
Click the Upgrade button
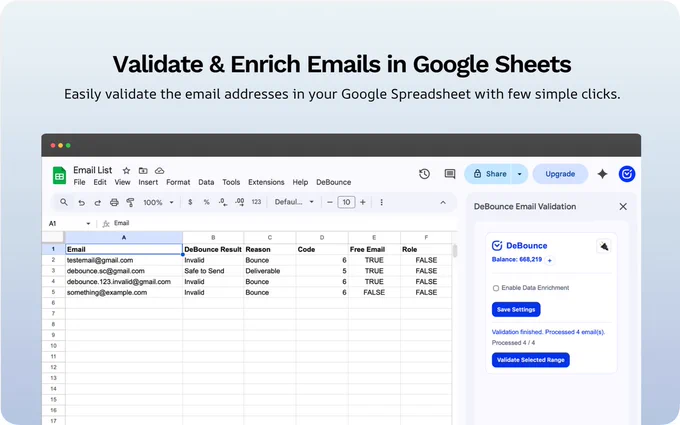560,174
